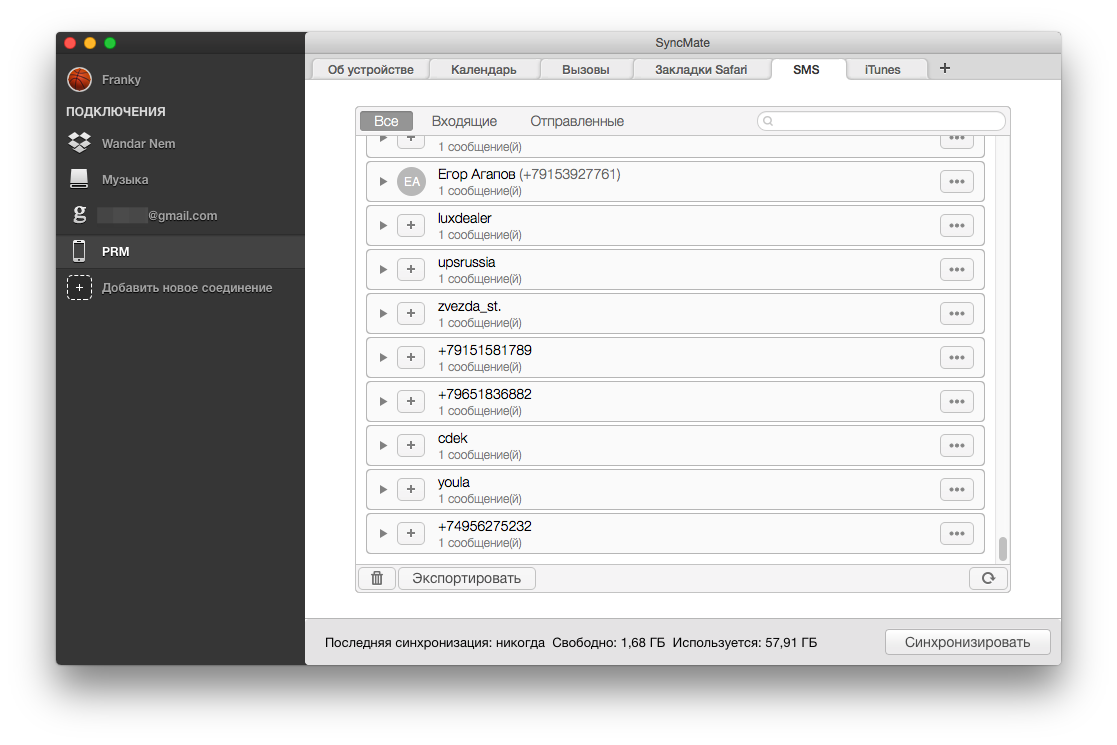Expand the +74956275232 conversation

383,533
